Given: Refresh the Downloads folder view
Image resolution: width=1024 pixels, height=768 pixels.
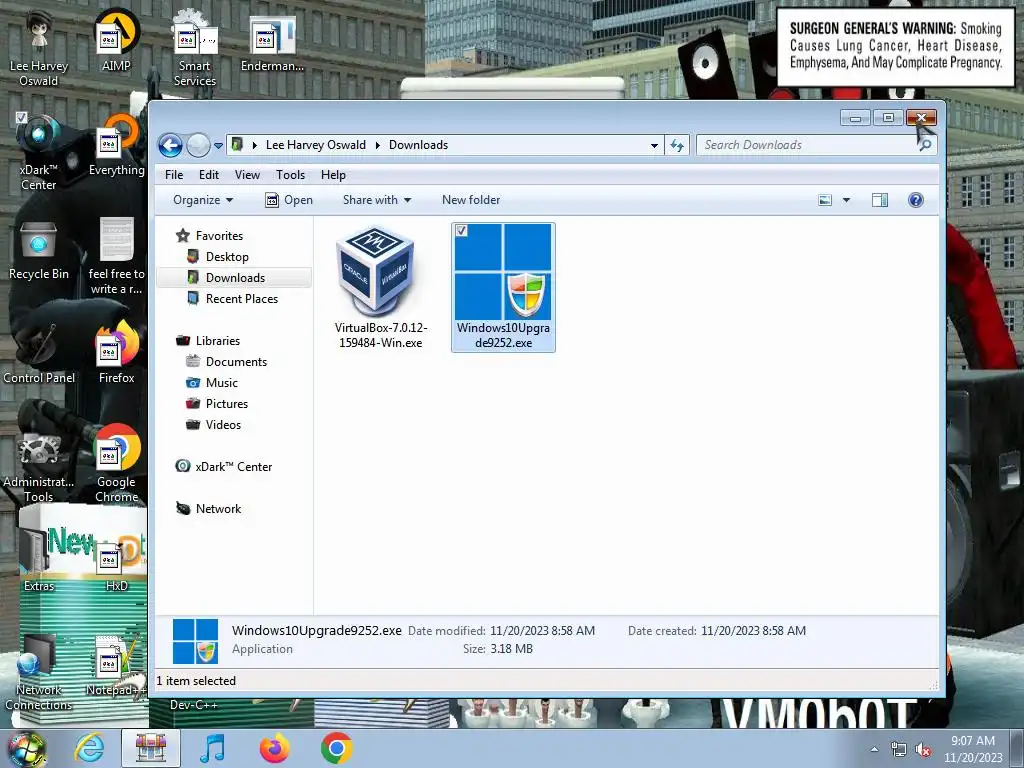Looking at the screenshot, I should click(677, 146).
